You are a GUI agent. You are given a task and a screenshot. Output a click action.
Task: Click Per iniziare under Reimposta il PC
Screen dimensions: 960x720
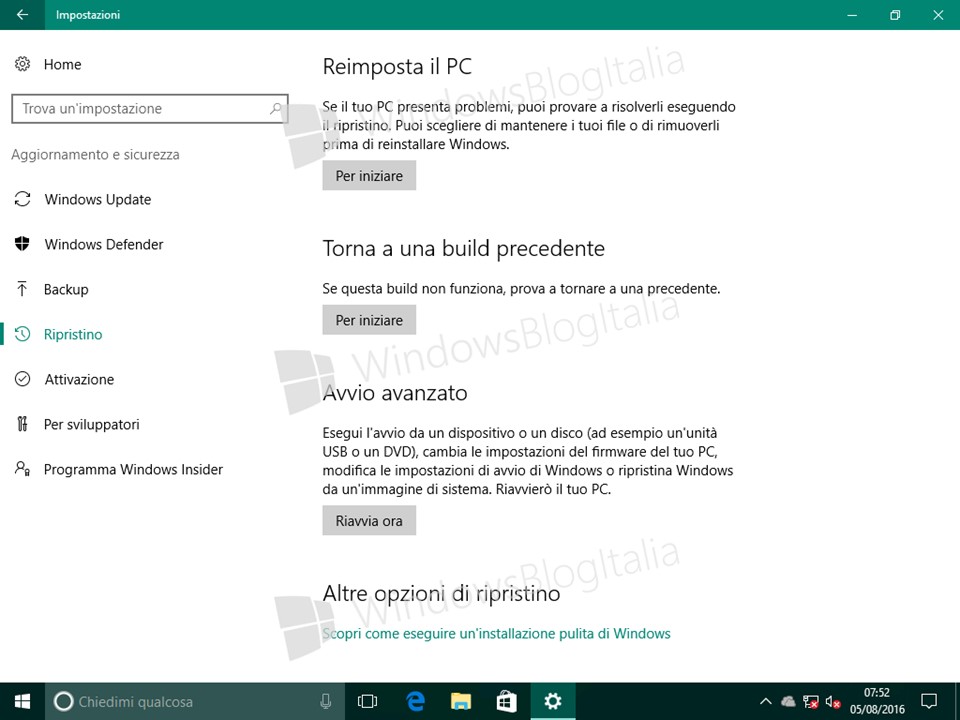369,176
